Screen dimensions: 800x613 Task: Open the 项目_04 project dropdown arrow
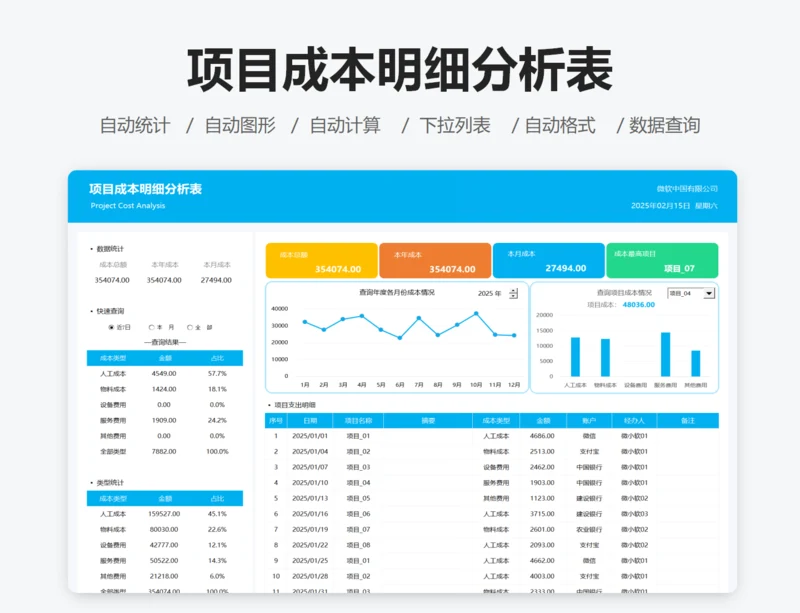pyautogui.click(x=709, y=293)
